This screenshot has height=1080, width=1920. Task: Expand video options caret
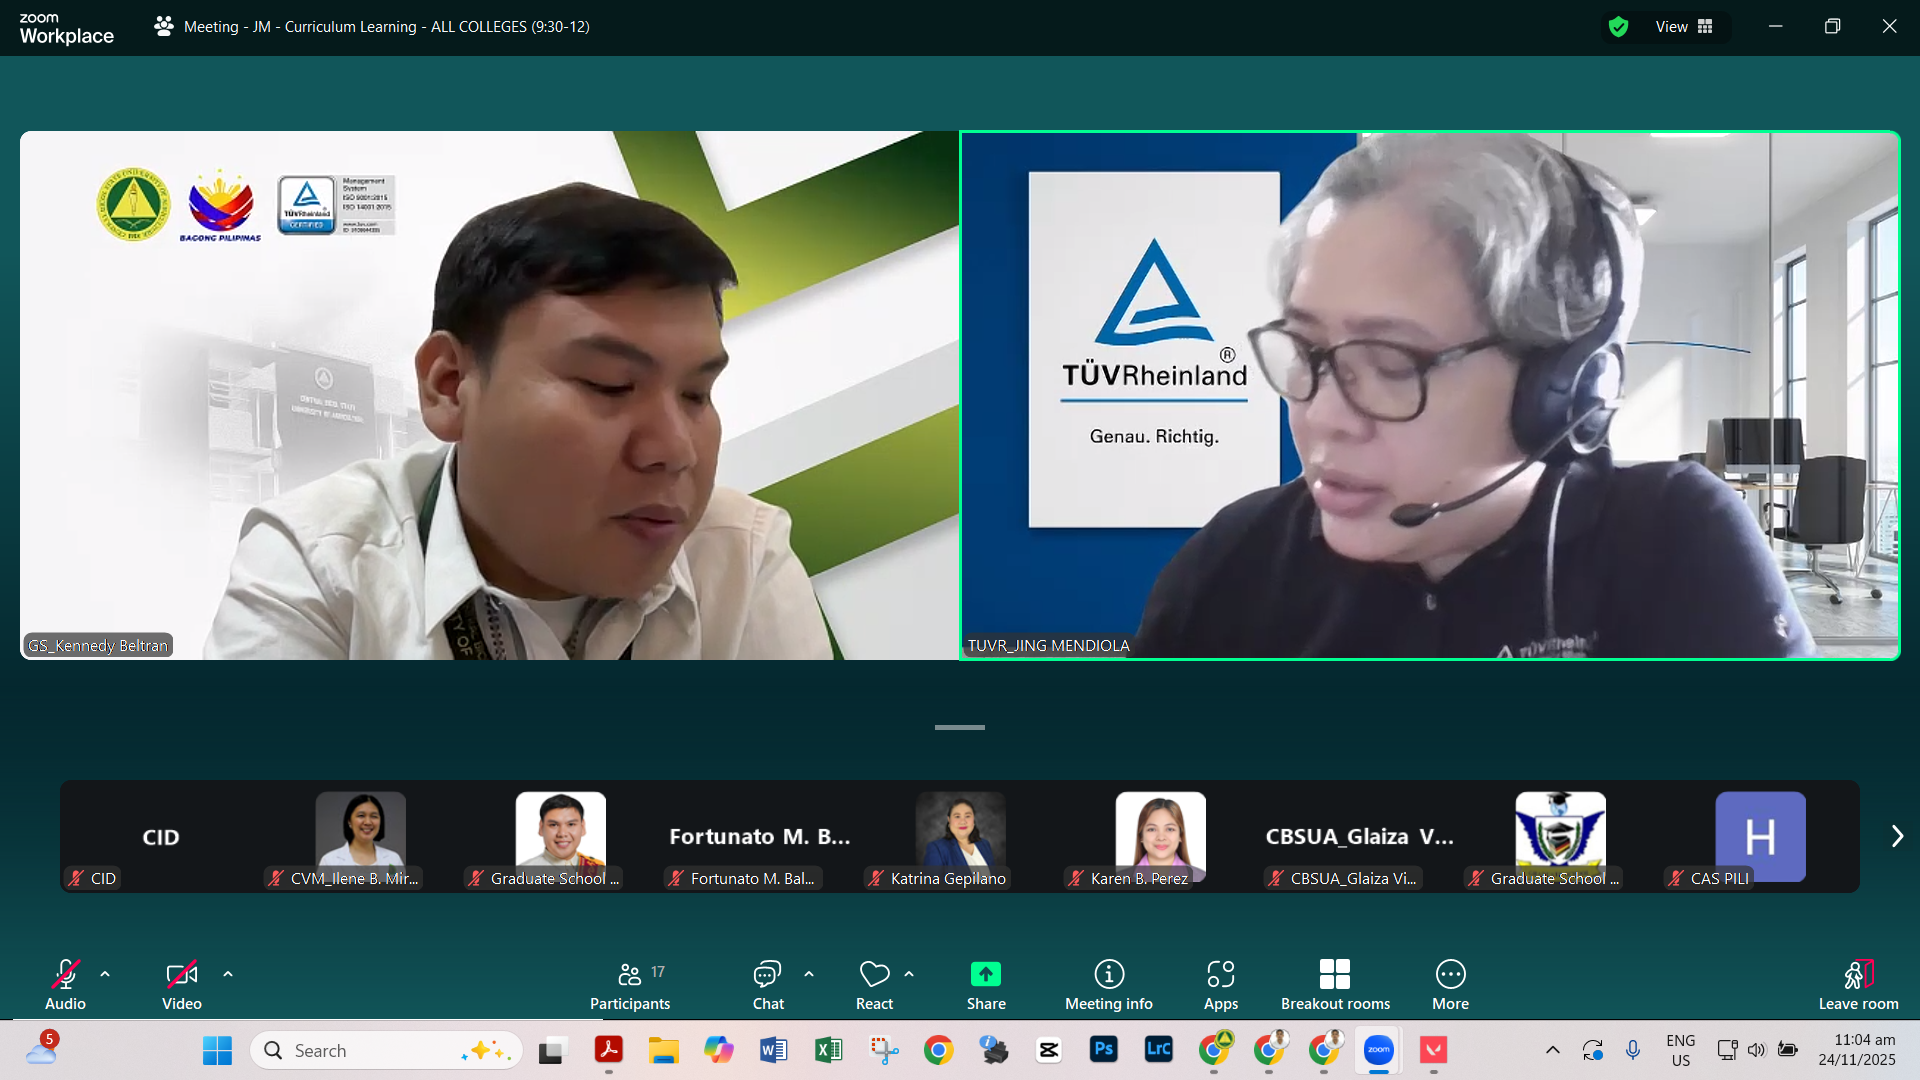tap(228, 974)
